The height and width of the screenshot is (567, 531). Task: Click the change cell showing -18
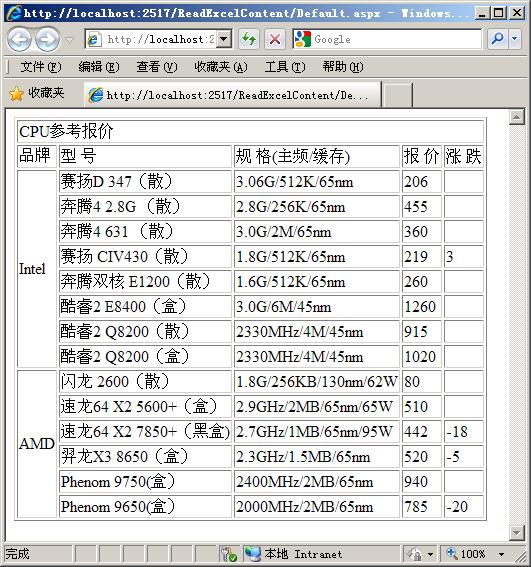click(464, 431)
